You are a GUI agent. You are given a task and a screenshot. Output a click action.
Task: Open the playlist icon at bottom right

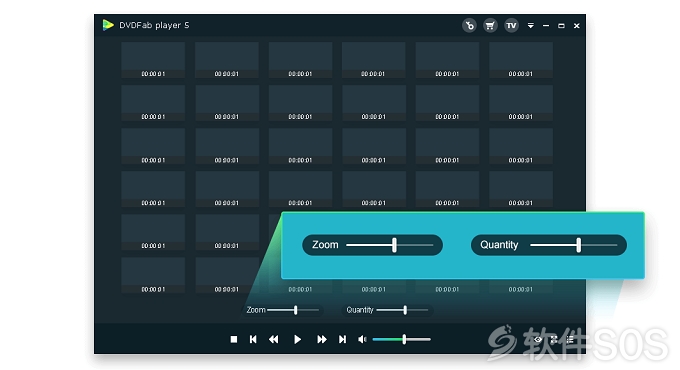570,339
